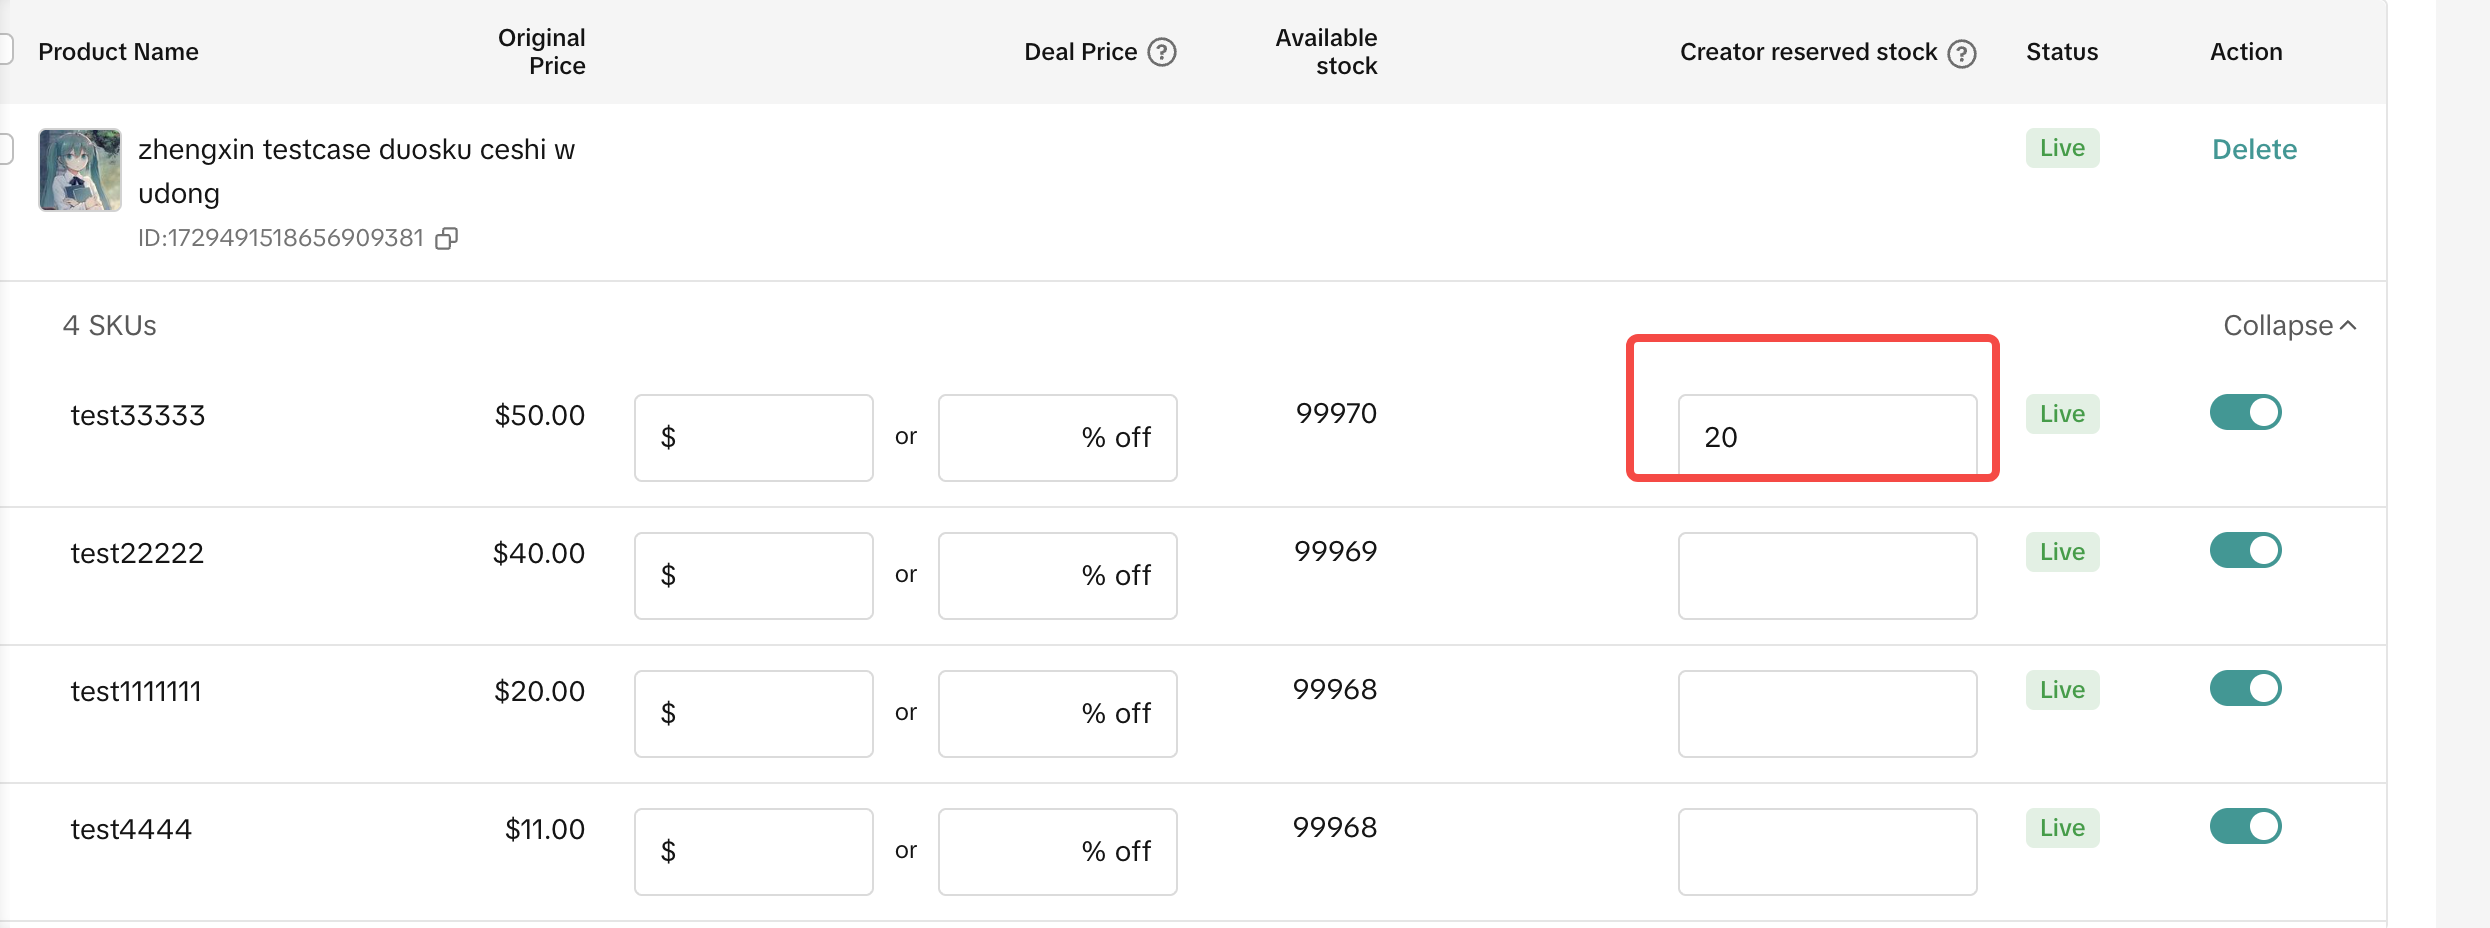This screenshot has height=928, width=2490.
Task: Toggle the test4444 SKU switch
Action: click(x=2245, y=826)
